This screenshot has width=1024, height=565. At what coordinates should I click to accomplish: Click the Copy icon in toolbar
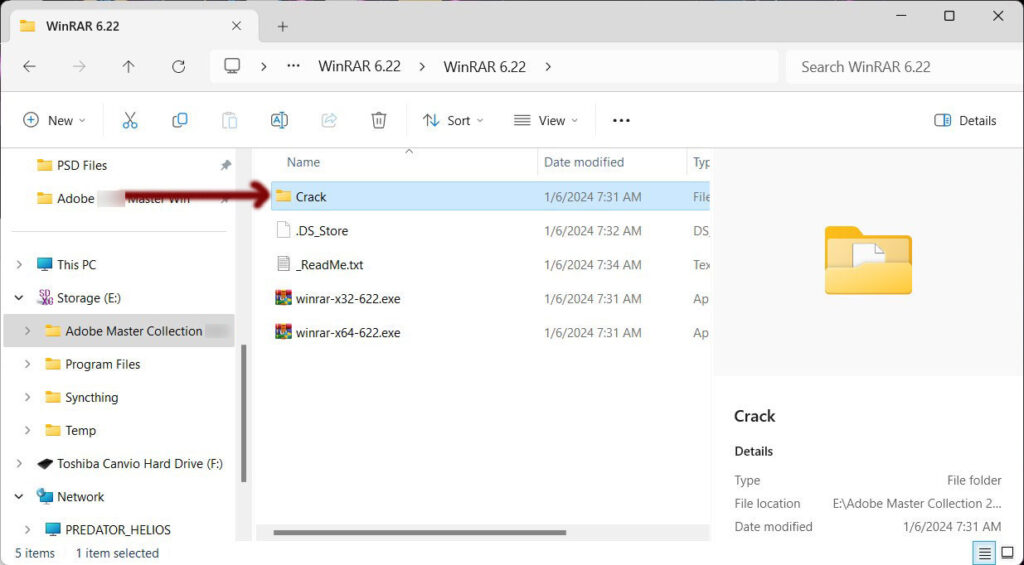pyautogui.click(x=180, y=120)
